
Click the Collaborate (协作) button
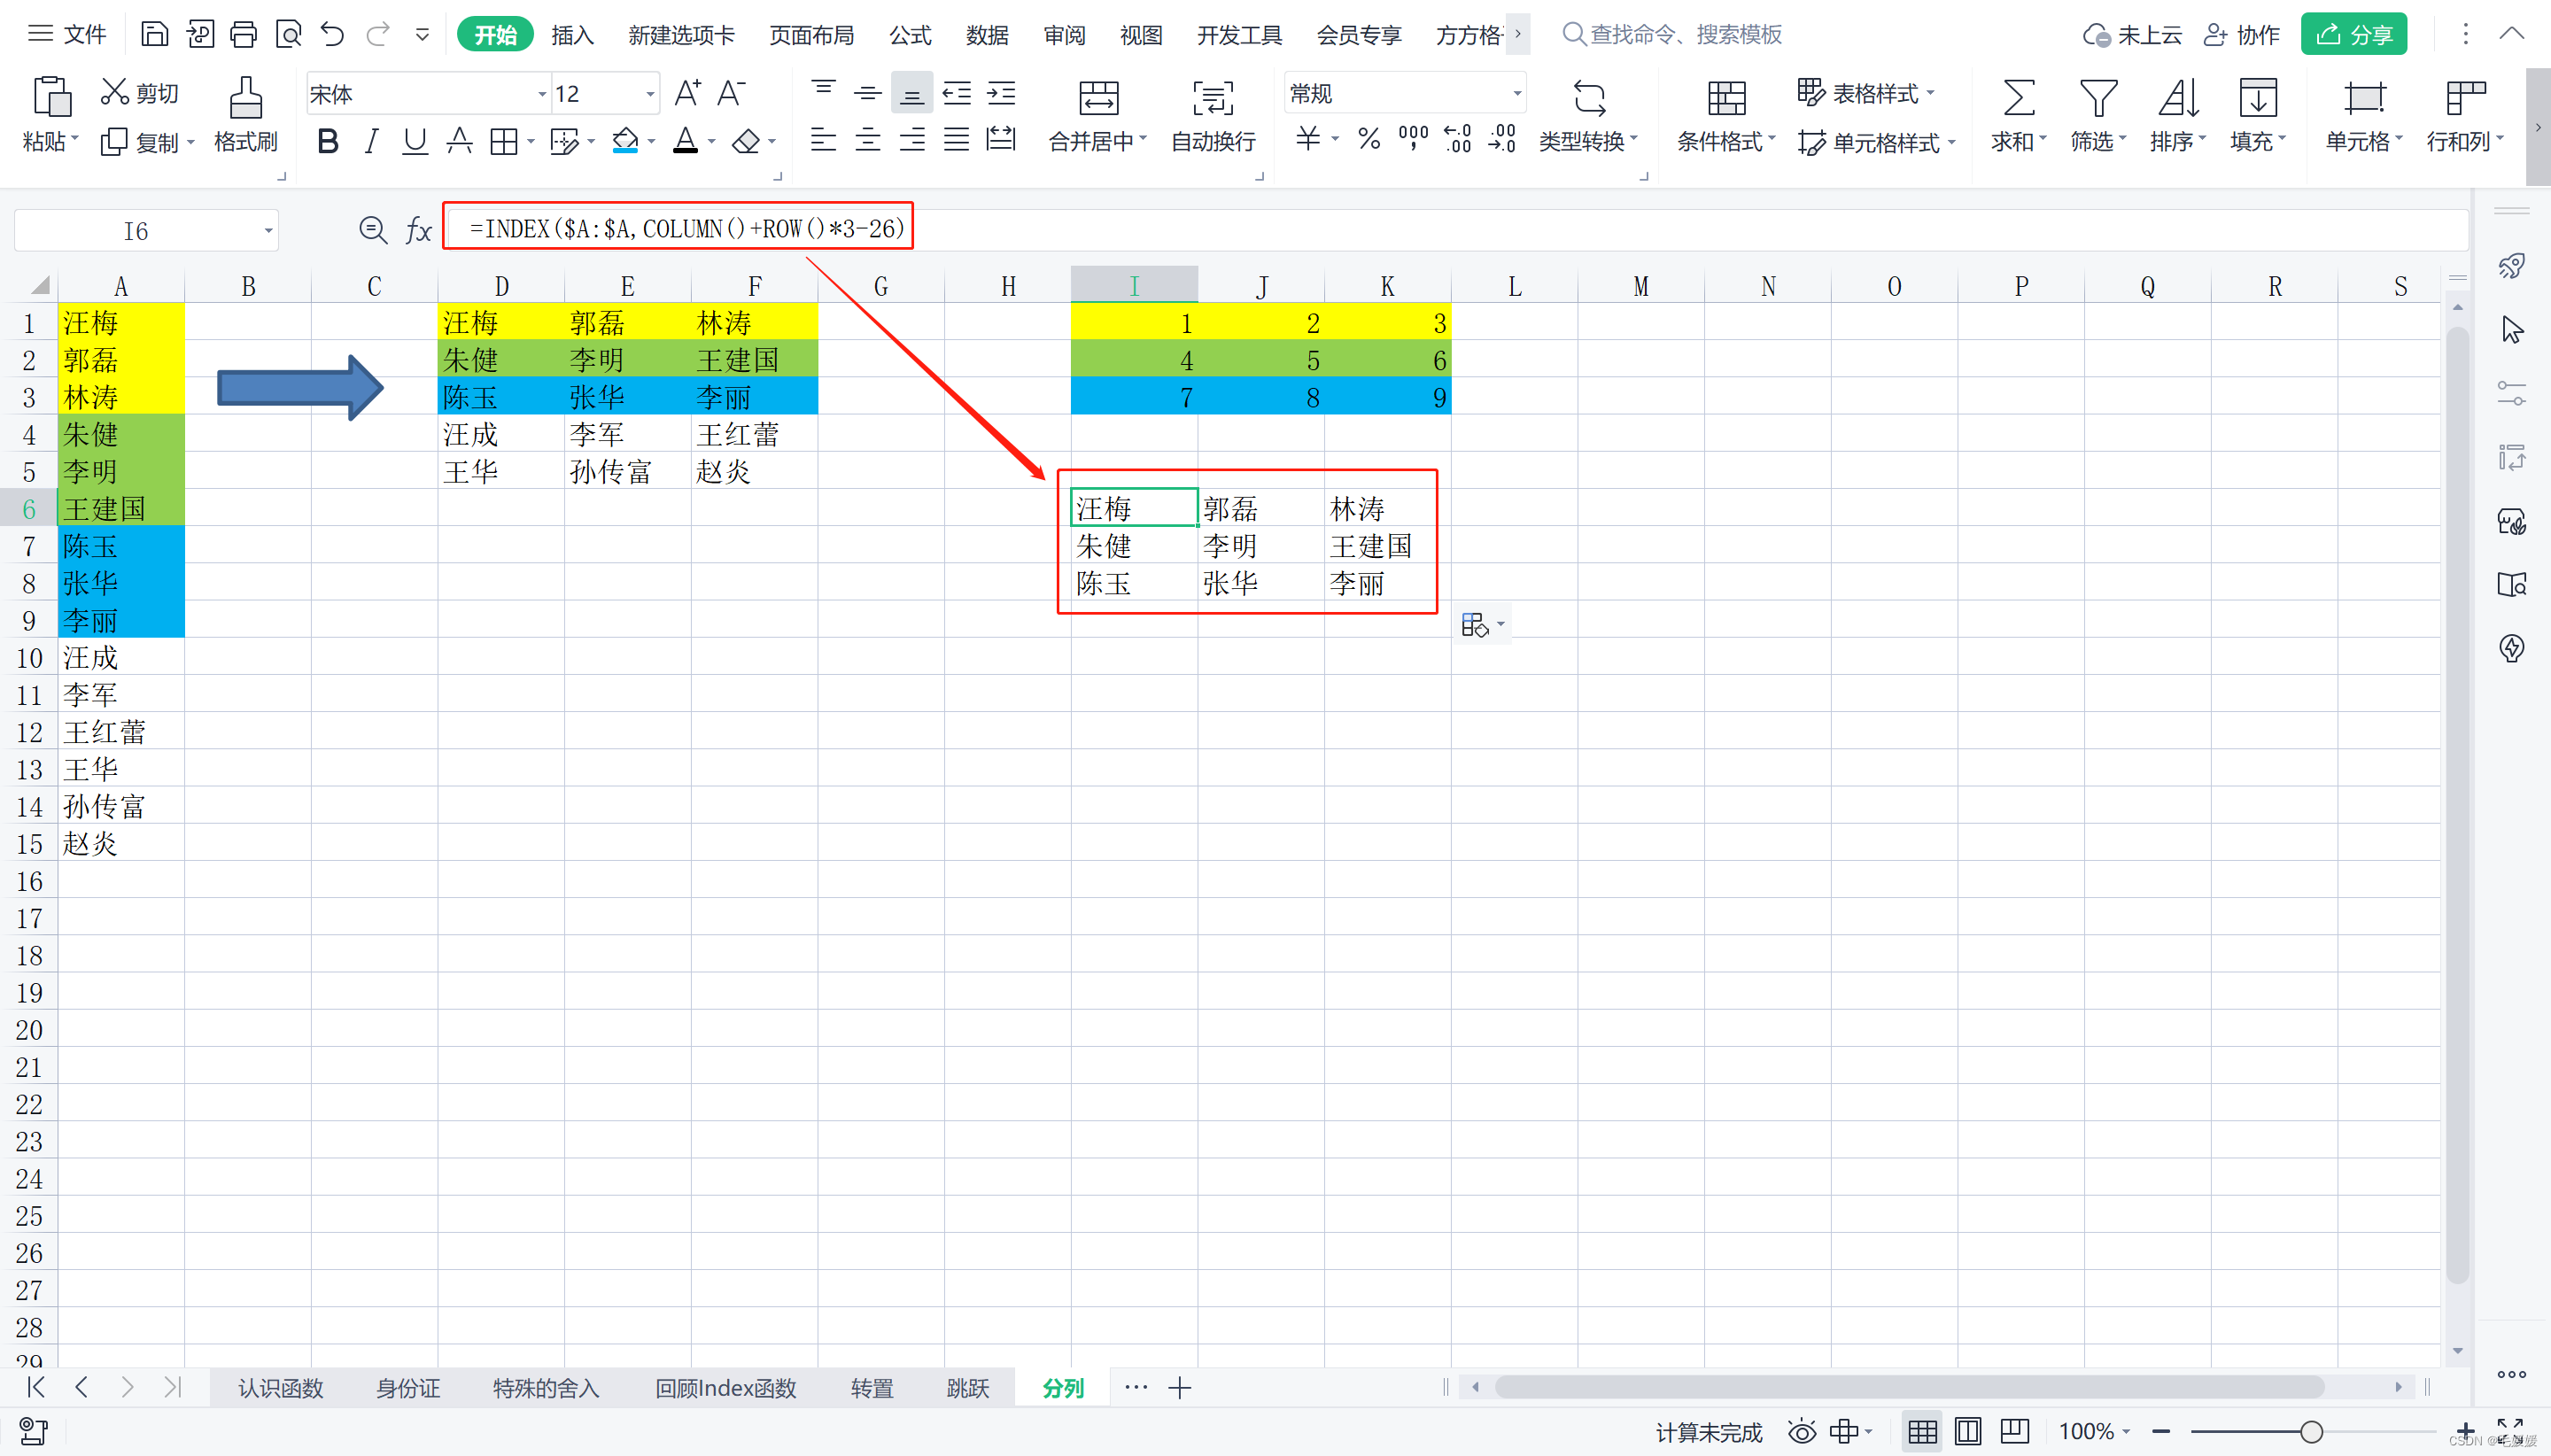click(x=2242, y=35)
